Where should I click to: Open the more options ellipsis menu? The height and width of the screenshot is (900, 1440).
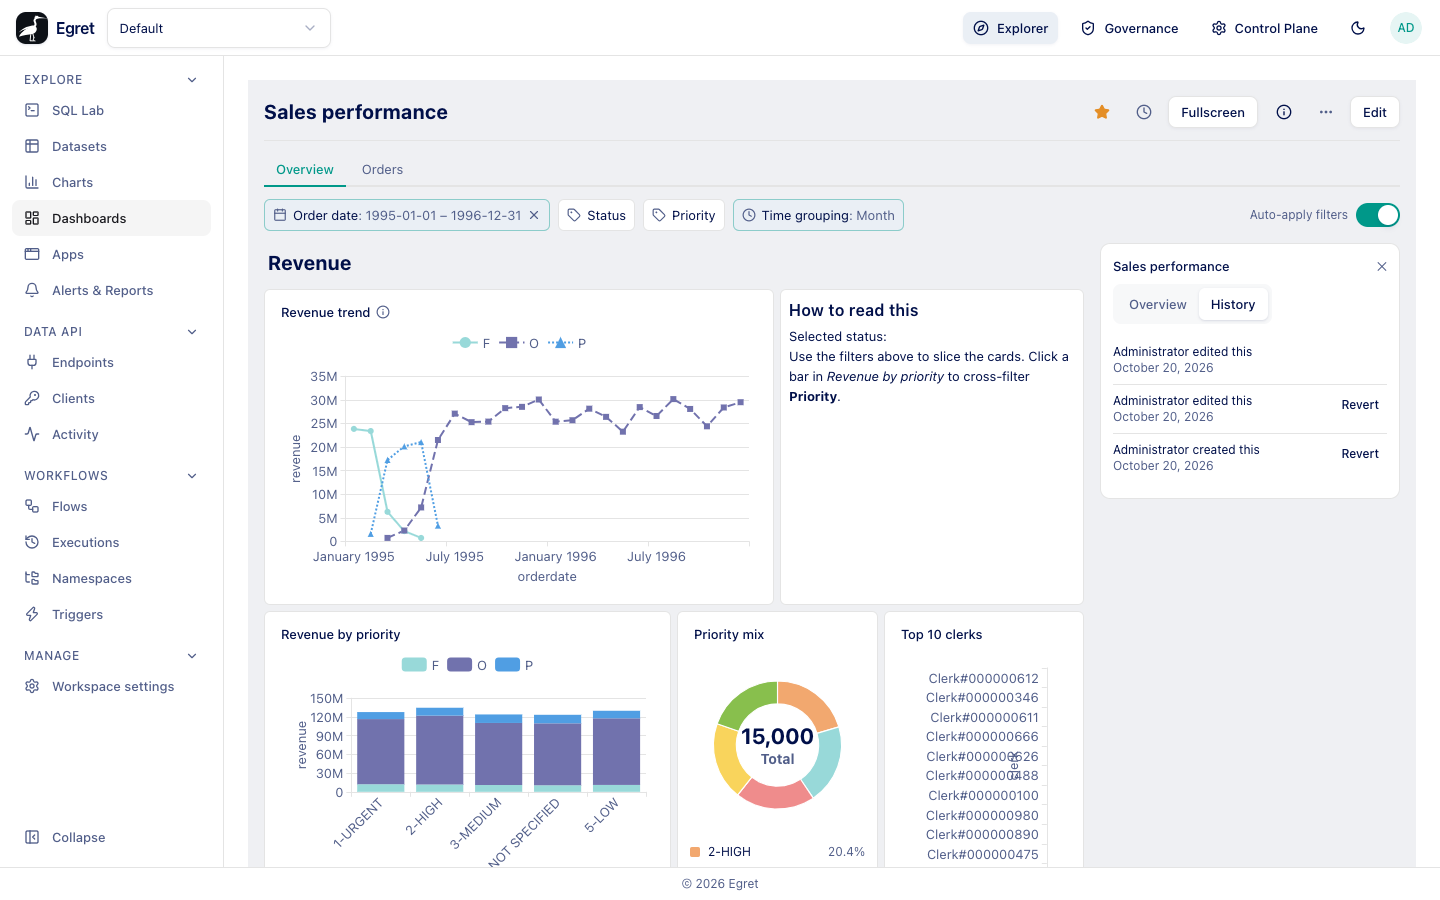(x=1326, y=112)
